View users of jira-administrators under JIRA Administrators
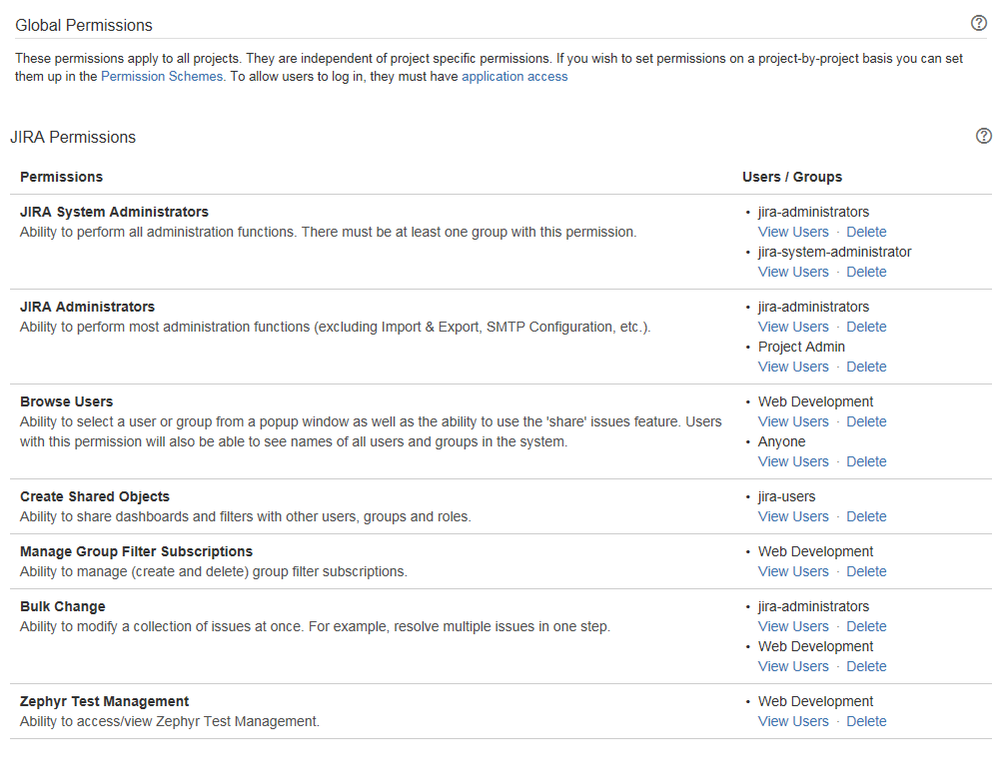Viewport: 999px width, 759px height. pos(793,327)
